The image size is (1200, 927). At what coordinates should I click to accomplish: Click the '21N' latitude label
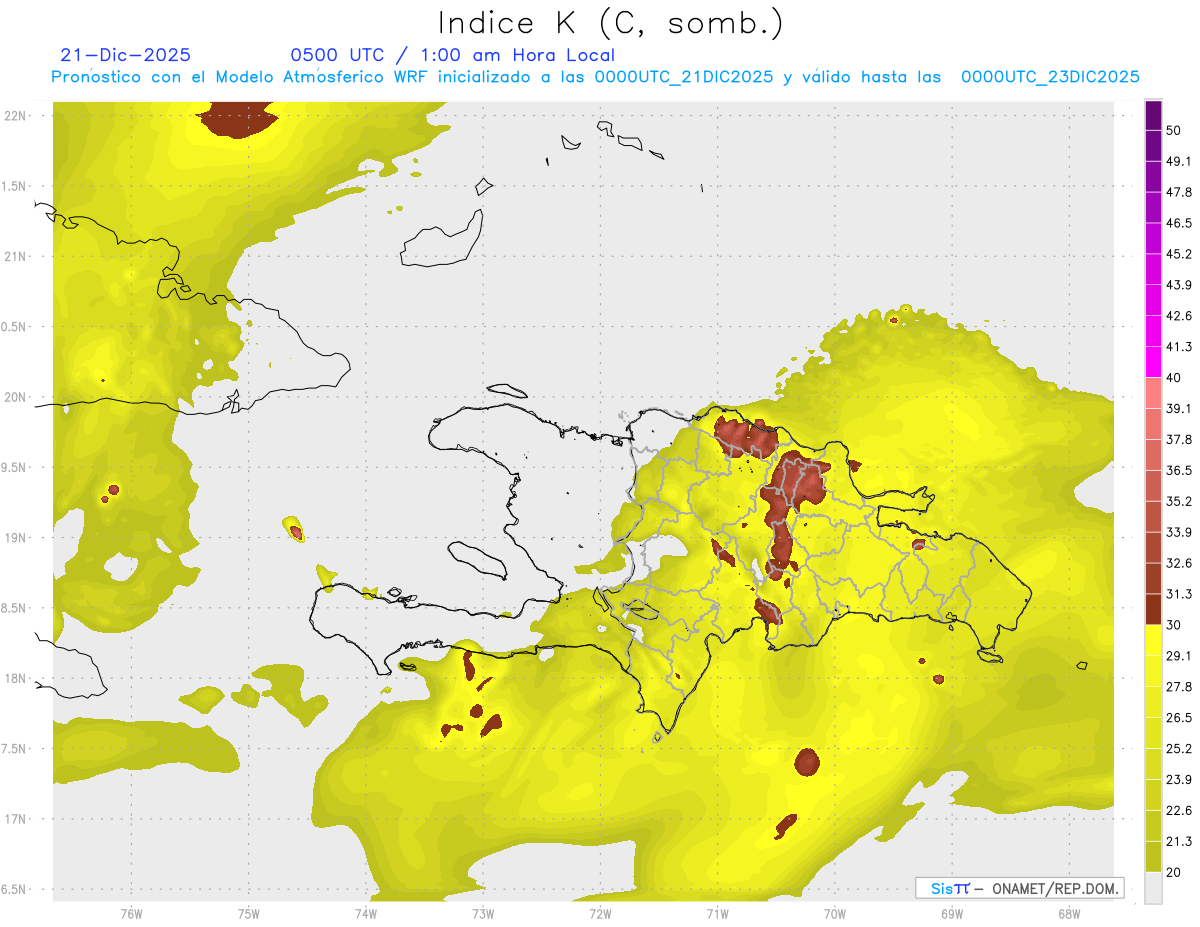tap(14, 257)
